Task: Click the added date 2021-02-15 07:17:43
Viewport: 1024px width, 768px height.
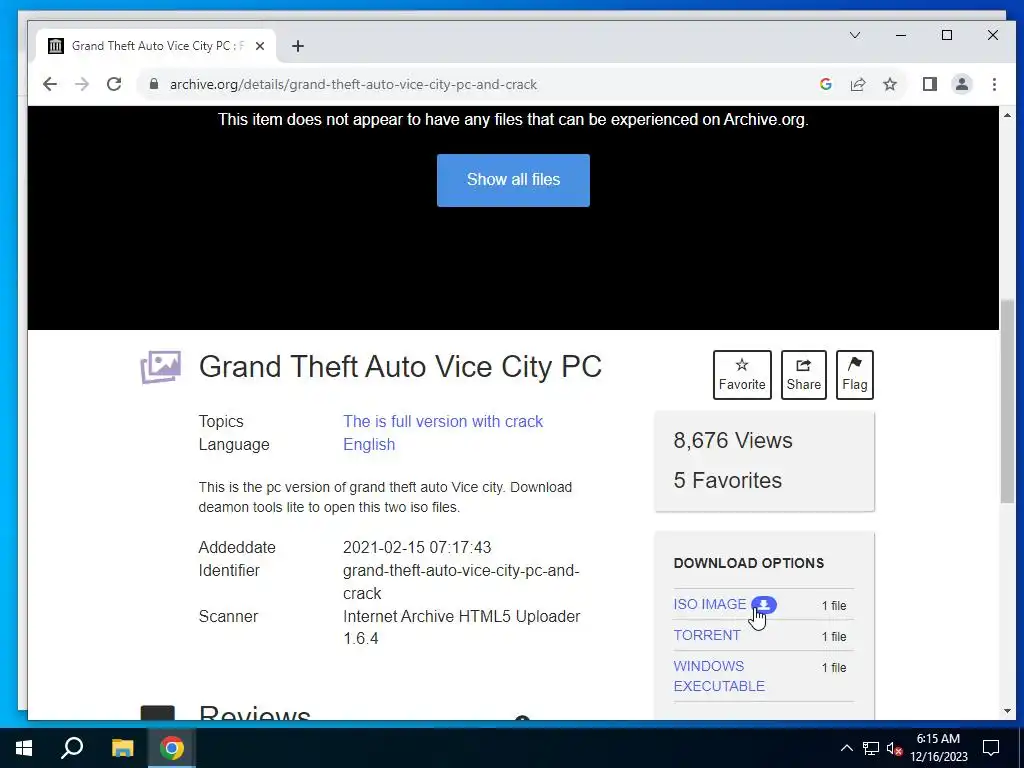Action: coord(417,547)
